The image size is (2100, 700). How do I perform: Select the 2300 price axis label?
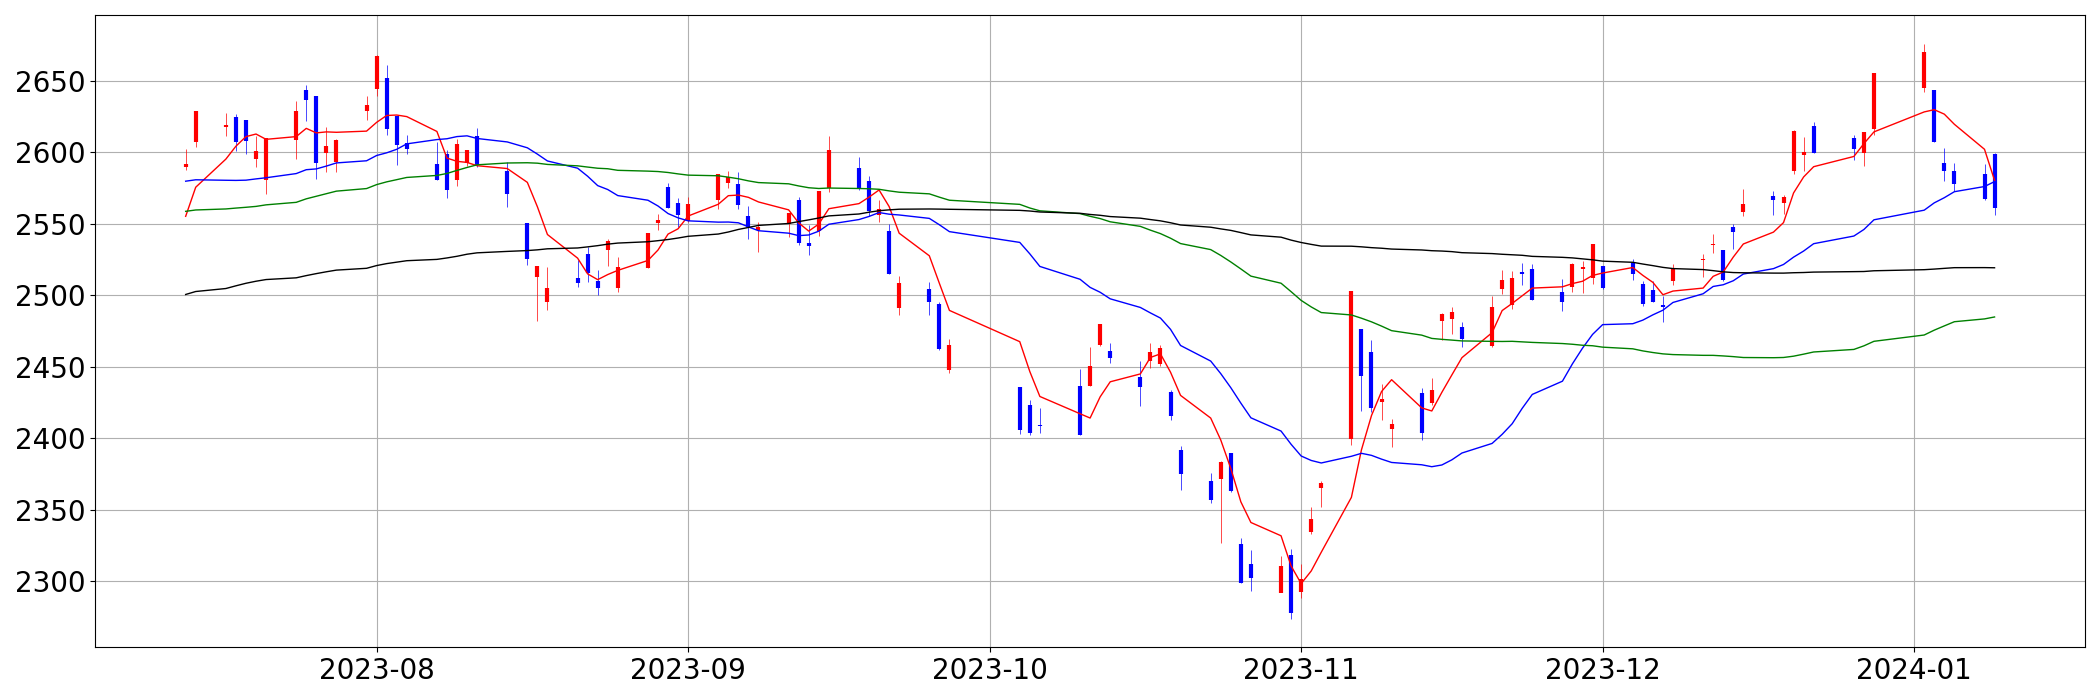49,582
